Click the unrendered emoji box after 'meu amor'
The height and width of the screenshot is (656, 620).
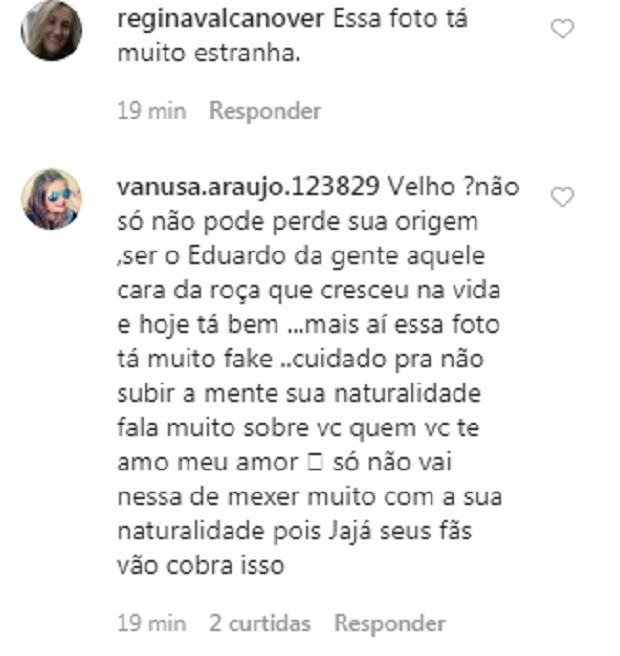(315, 462)
